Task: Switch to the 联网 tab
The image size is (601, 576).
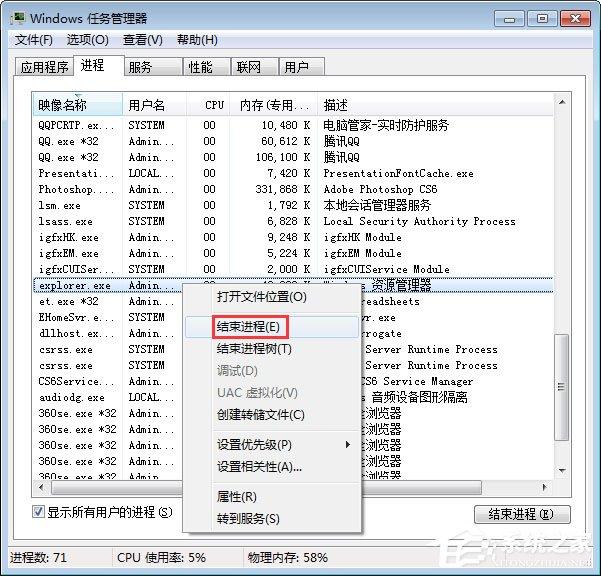Action: [255, 67]
